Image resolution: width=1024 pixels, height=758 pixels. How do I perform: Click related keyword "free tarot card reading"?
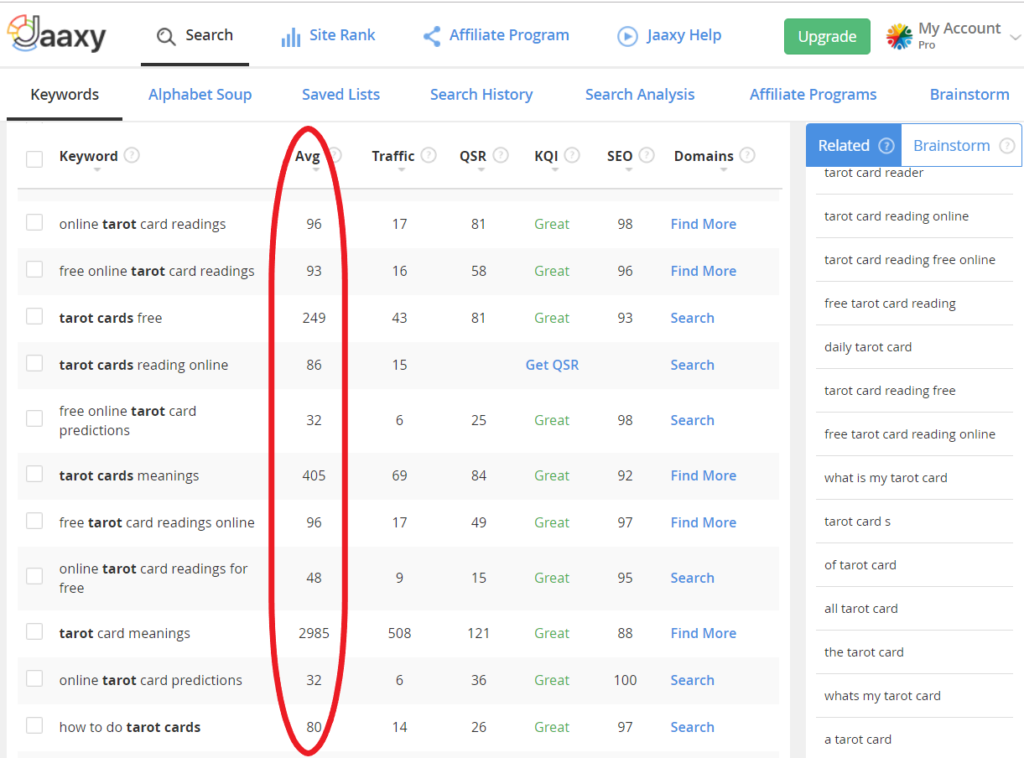click(889, 304)
